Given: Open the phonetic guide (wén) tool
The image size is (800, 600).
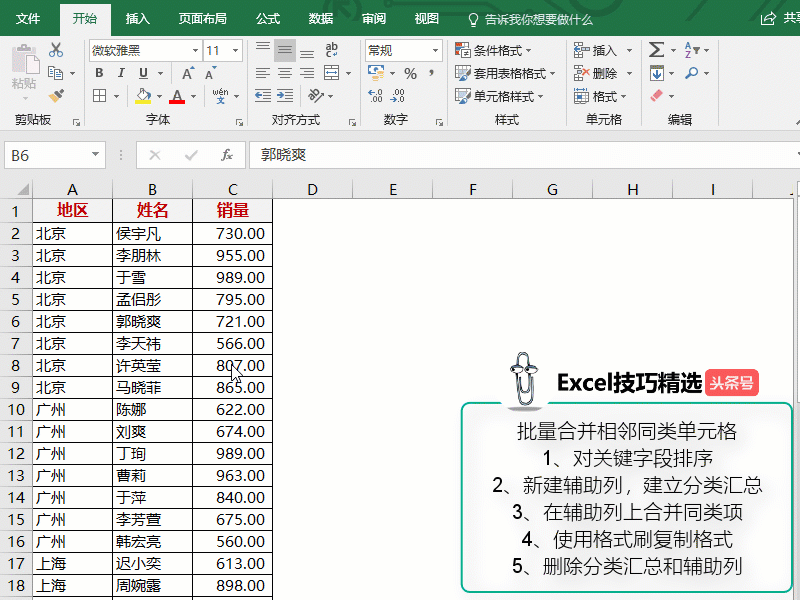Looking at the screenshot, I should 220,95.
